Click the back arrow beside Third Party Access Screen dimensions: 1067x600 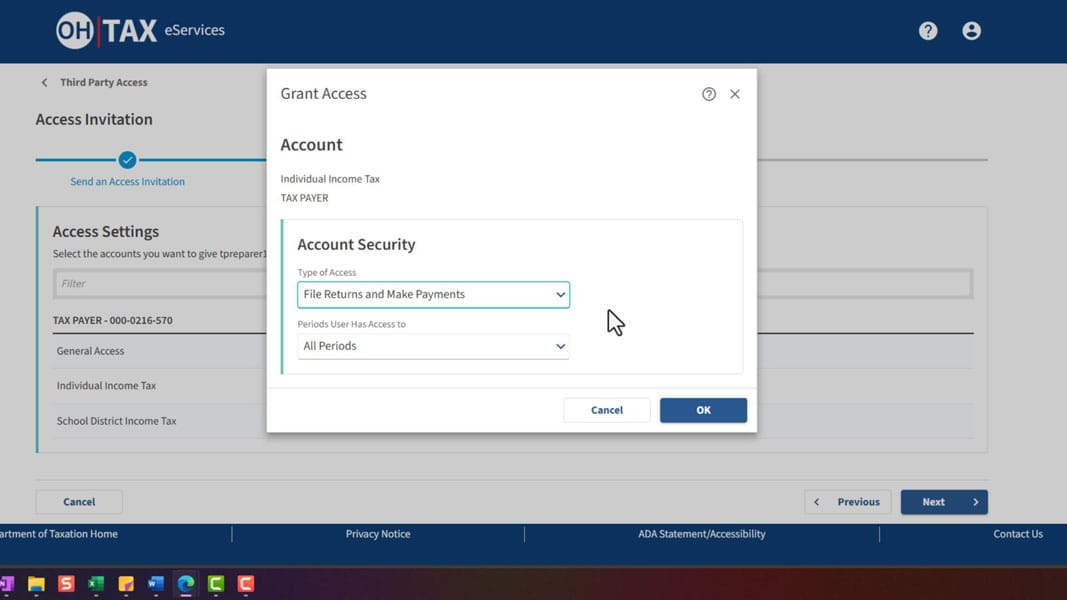(44, 82)
